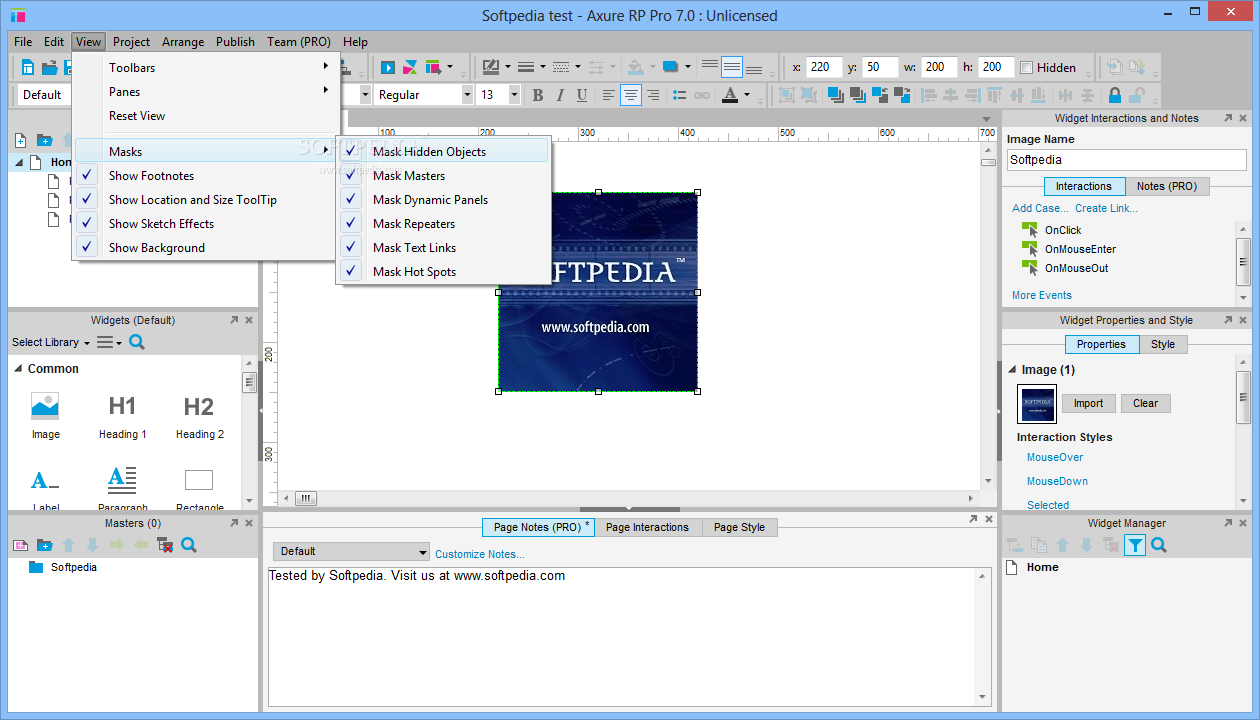The width and height of the screenshot is (1260, 720).
Task: Click the fill color swatch
Action: (670, 68)
